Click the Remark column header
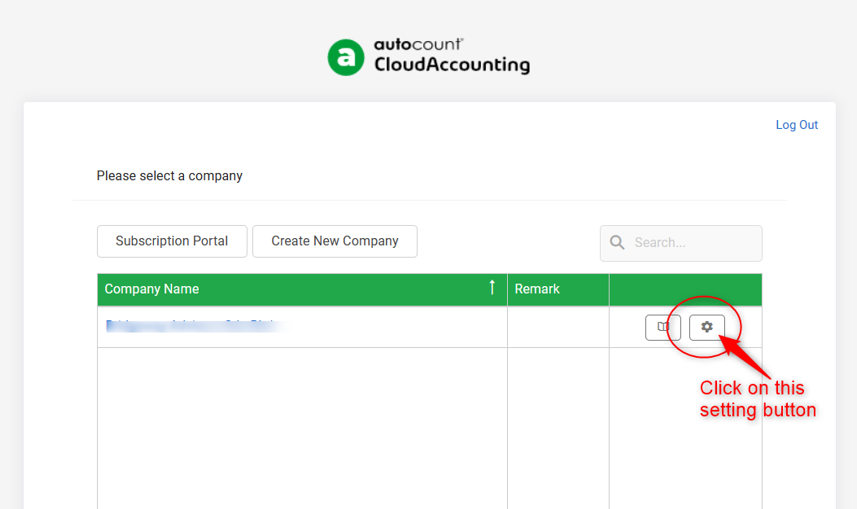857x509 pixels. (558, 289)
